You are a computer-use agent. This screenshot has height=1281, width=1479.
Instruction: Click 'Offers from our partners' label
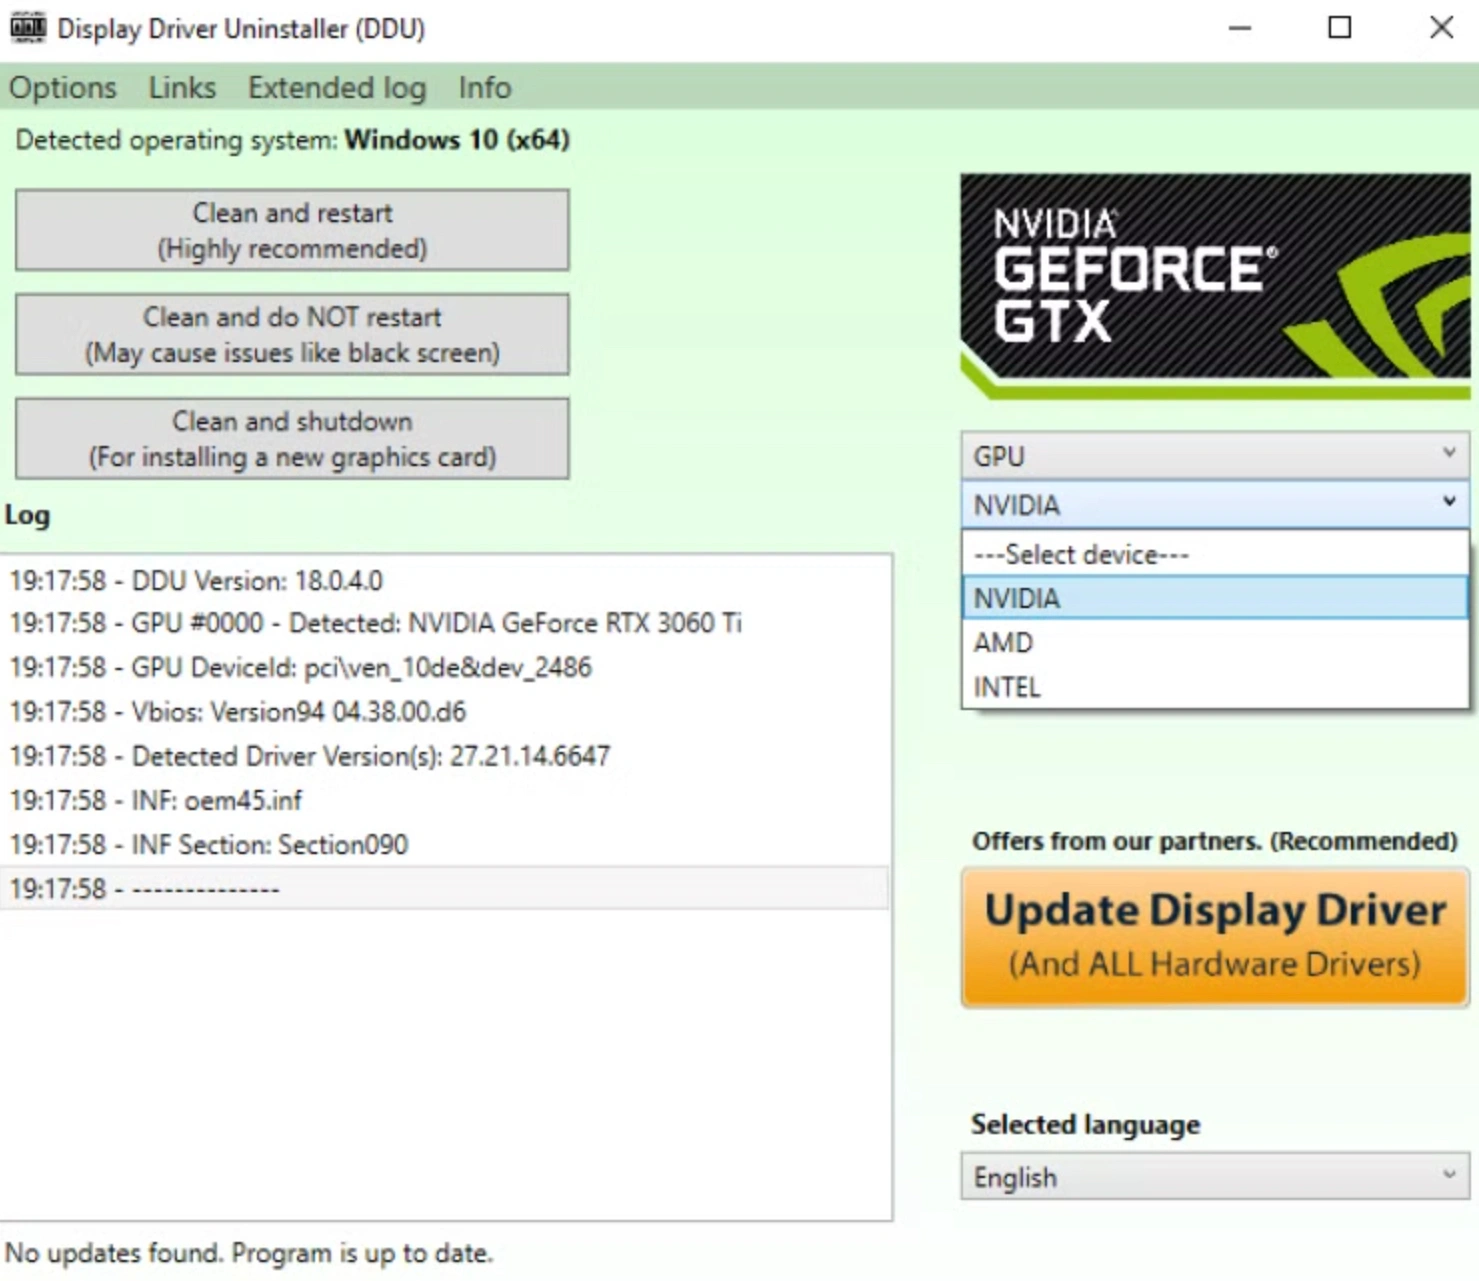point(1214,841)
